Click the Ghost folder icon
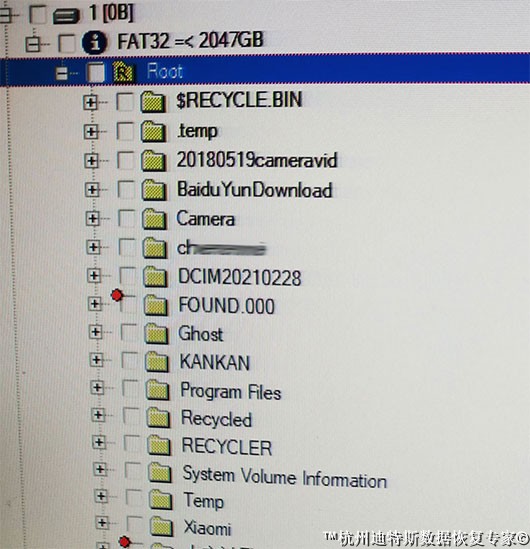The image size is (530, 549). point(156,333)
